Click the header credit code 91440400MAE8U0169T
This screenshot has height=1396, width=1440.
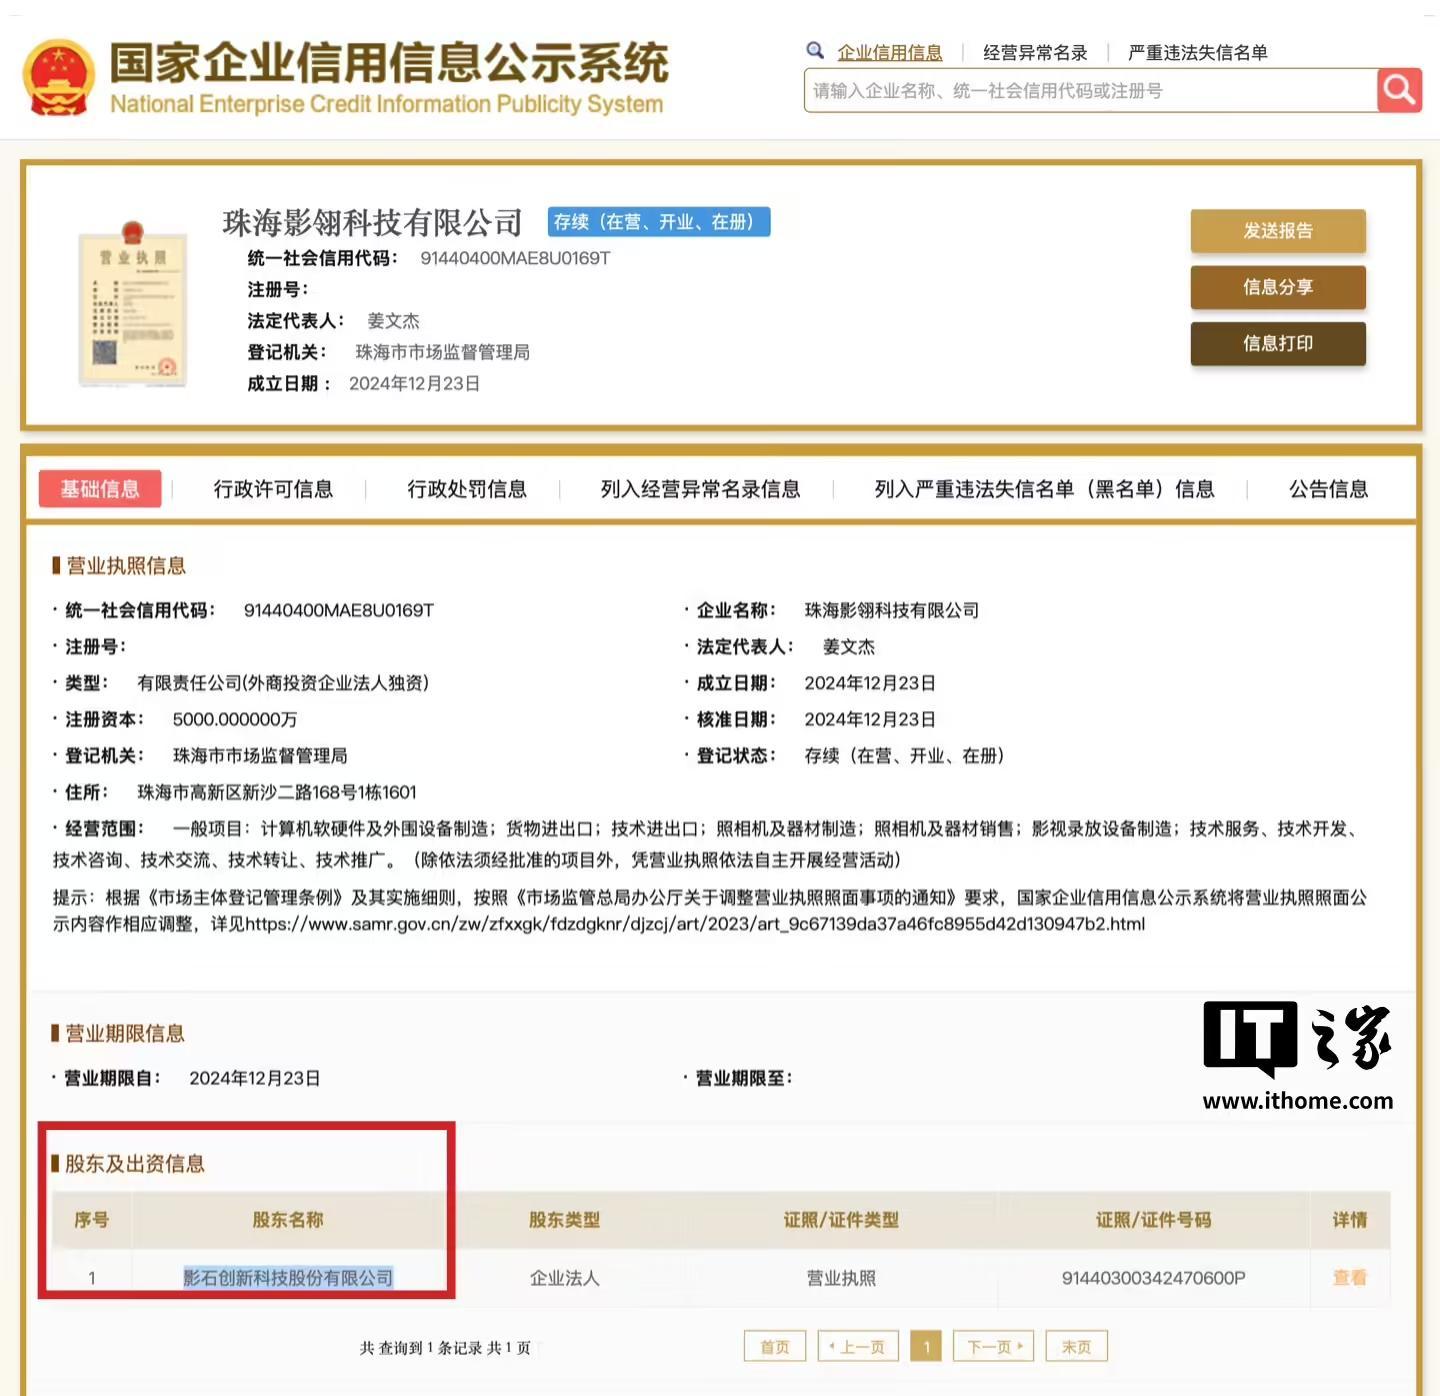coord(515,258)
